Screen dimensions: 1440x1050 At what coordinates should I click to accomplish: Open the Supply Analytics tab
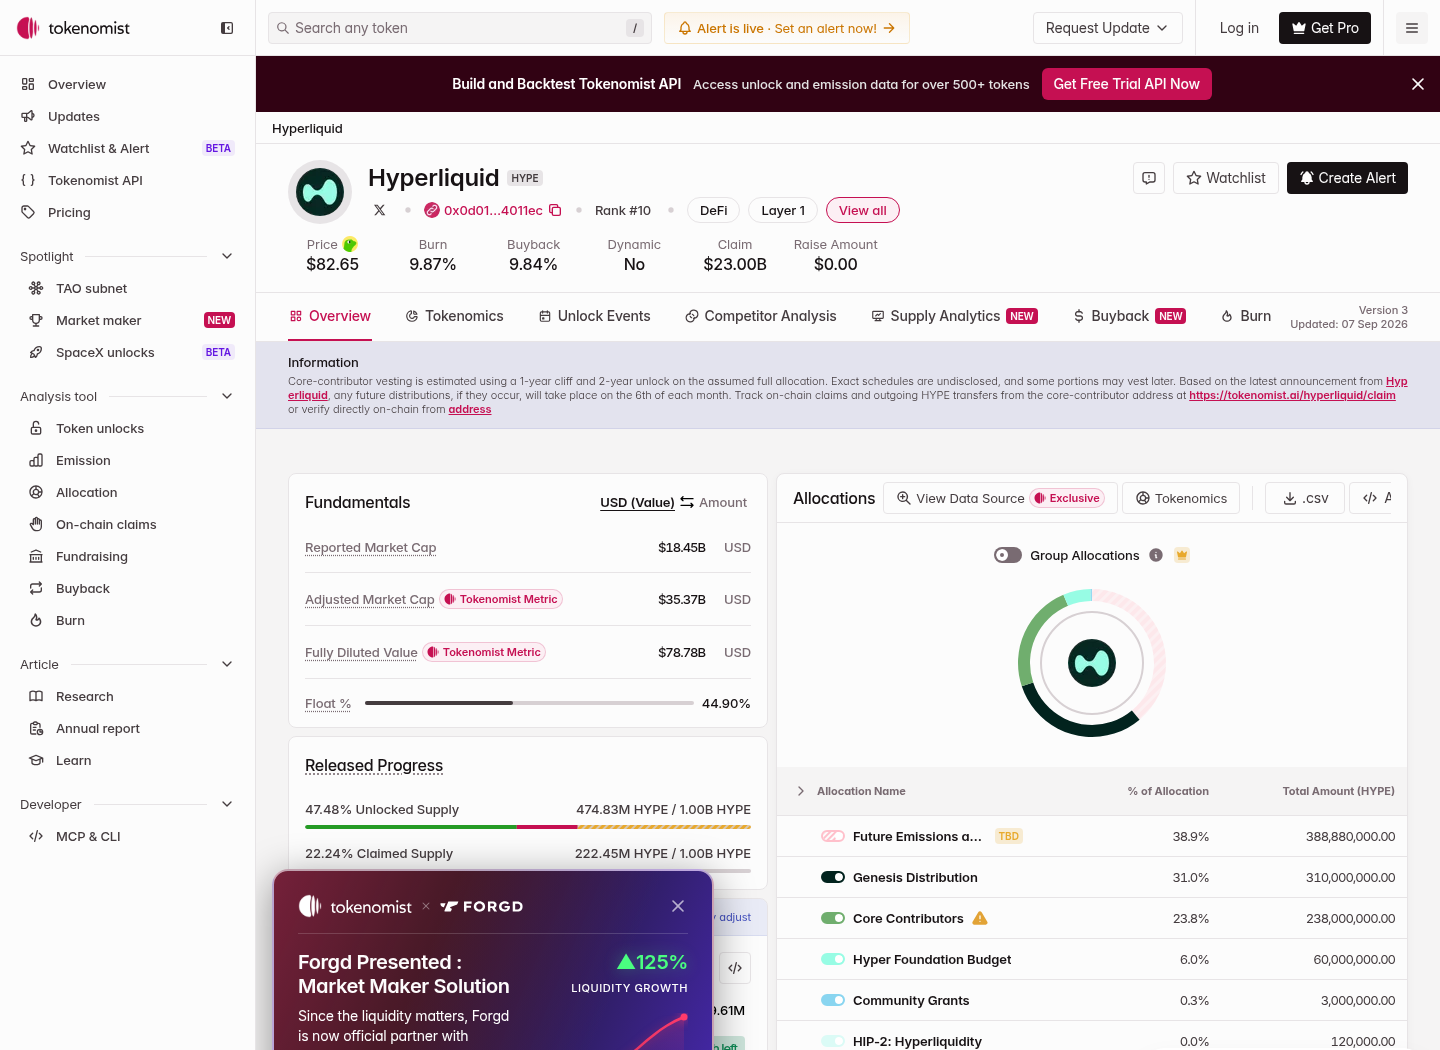coord(954,316)
